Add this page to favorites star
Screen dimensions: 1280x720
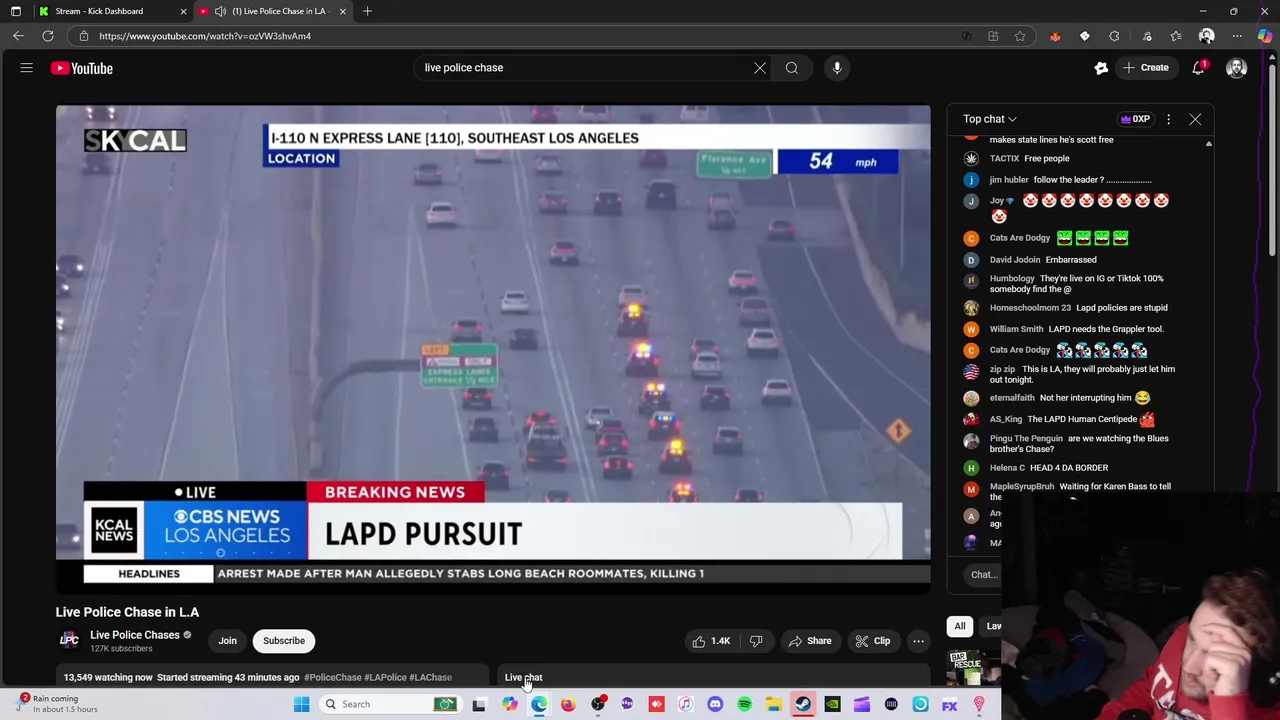tap(1020, 36)
